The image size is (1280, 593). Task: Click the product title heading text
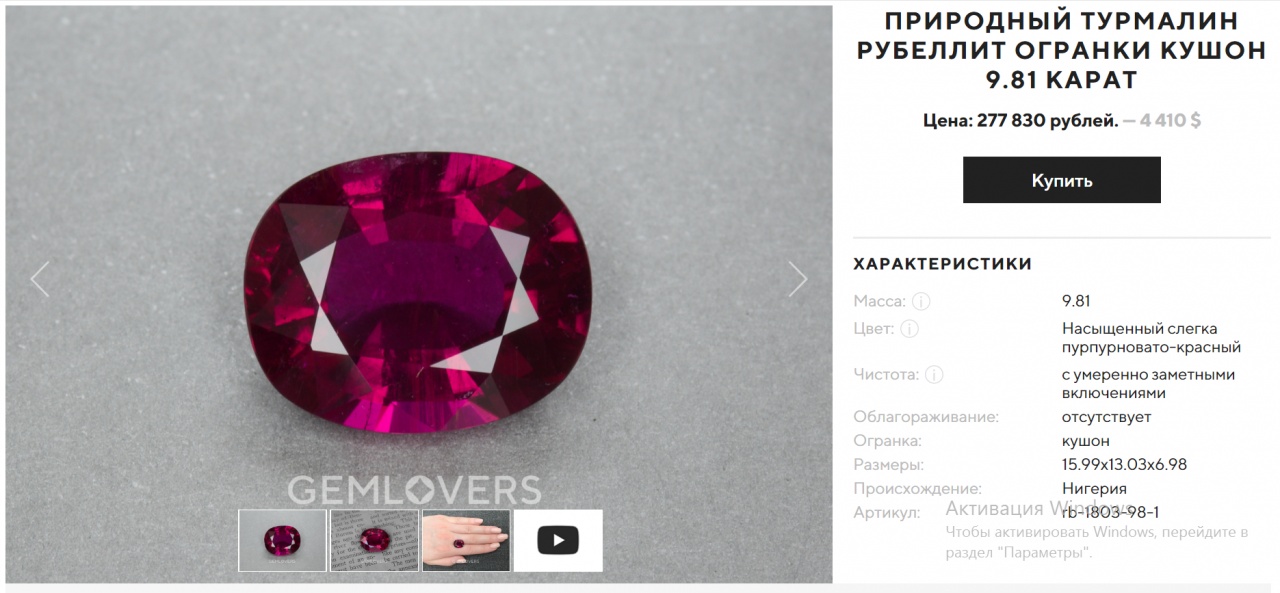tap(1061, 50)
